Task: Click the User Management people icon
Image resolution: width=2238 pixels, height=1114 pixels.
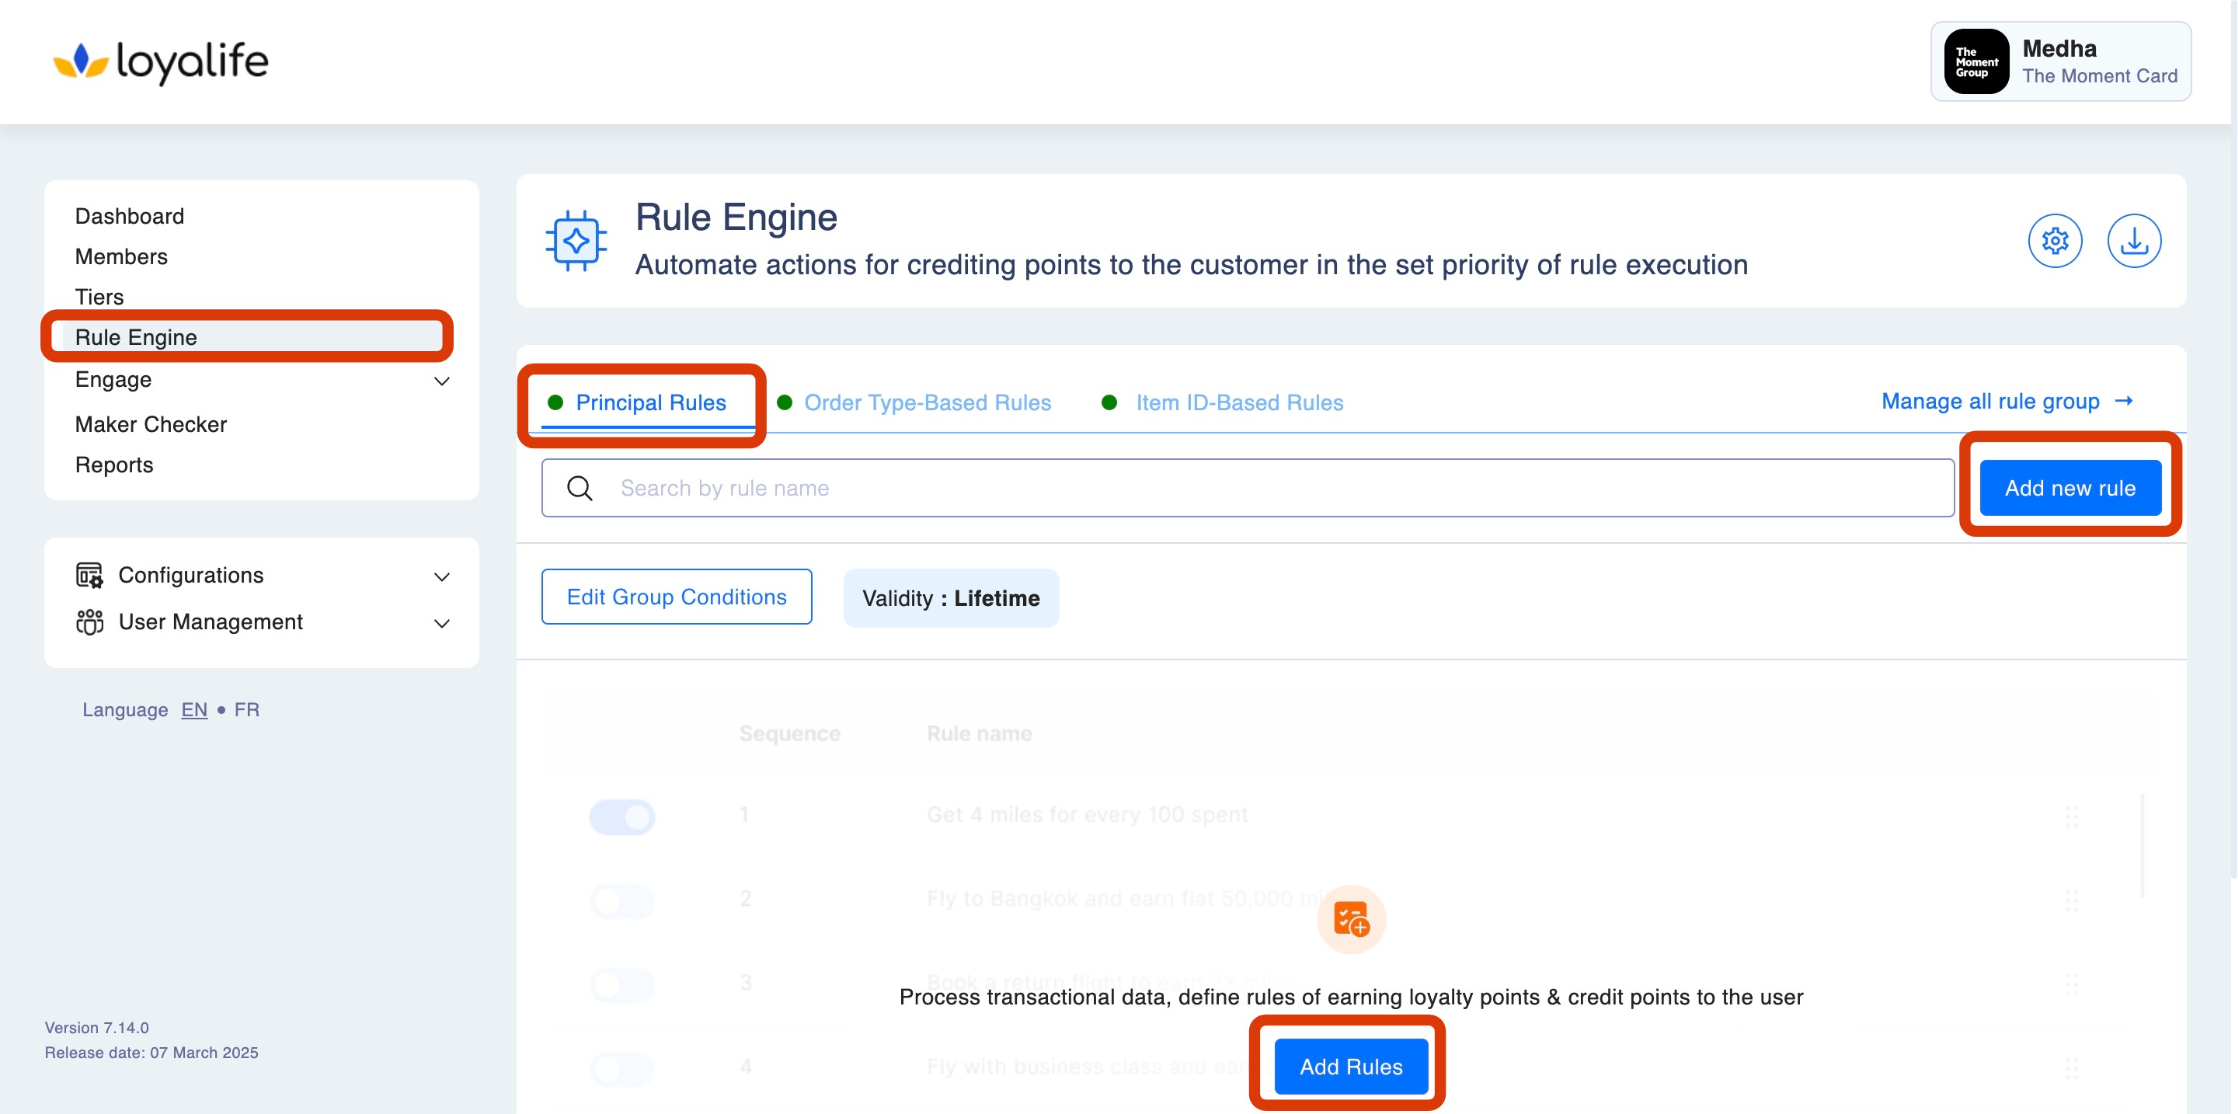Action: [x=89, y=622]
